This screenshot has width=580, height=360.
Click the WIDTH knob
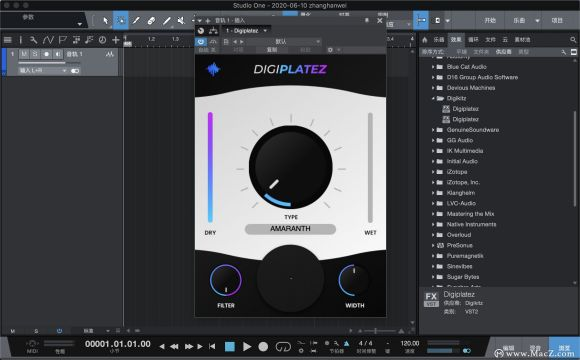[354, 280]
